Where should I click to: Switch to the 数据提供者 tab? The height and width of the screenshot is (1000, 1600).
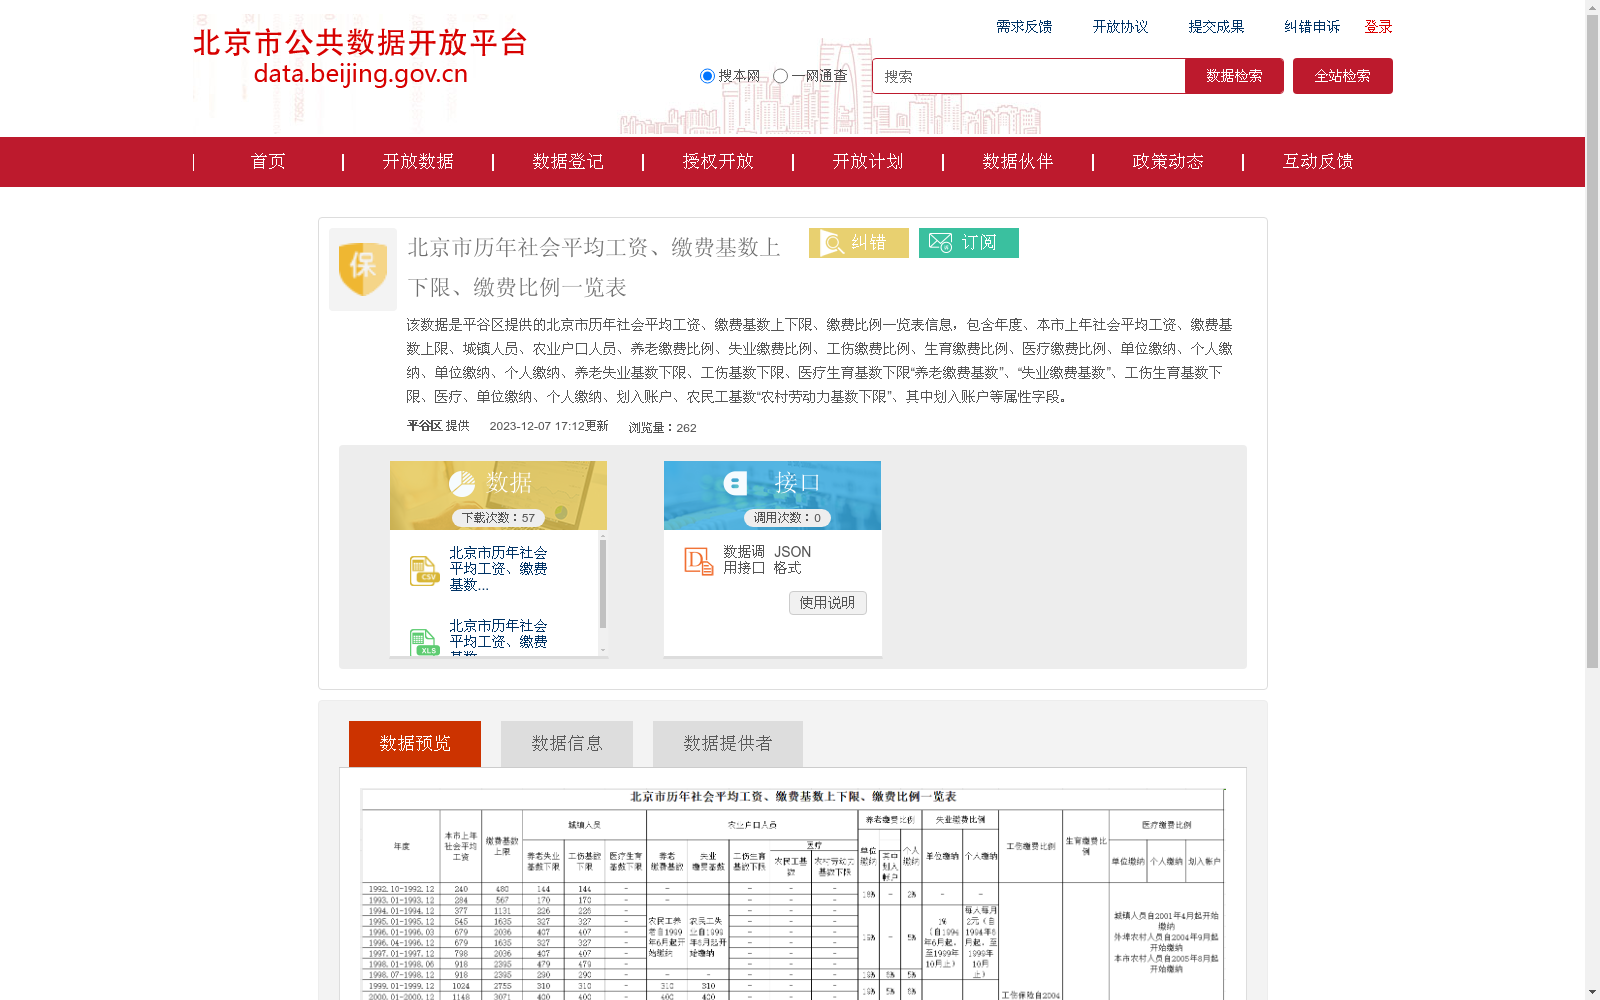727,743
